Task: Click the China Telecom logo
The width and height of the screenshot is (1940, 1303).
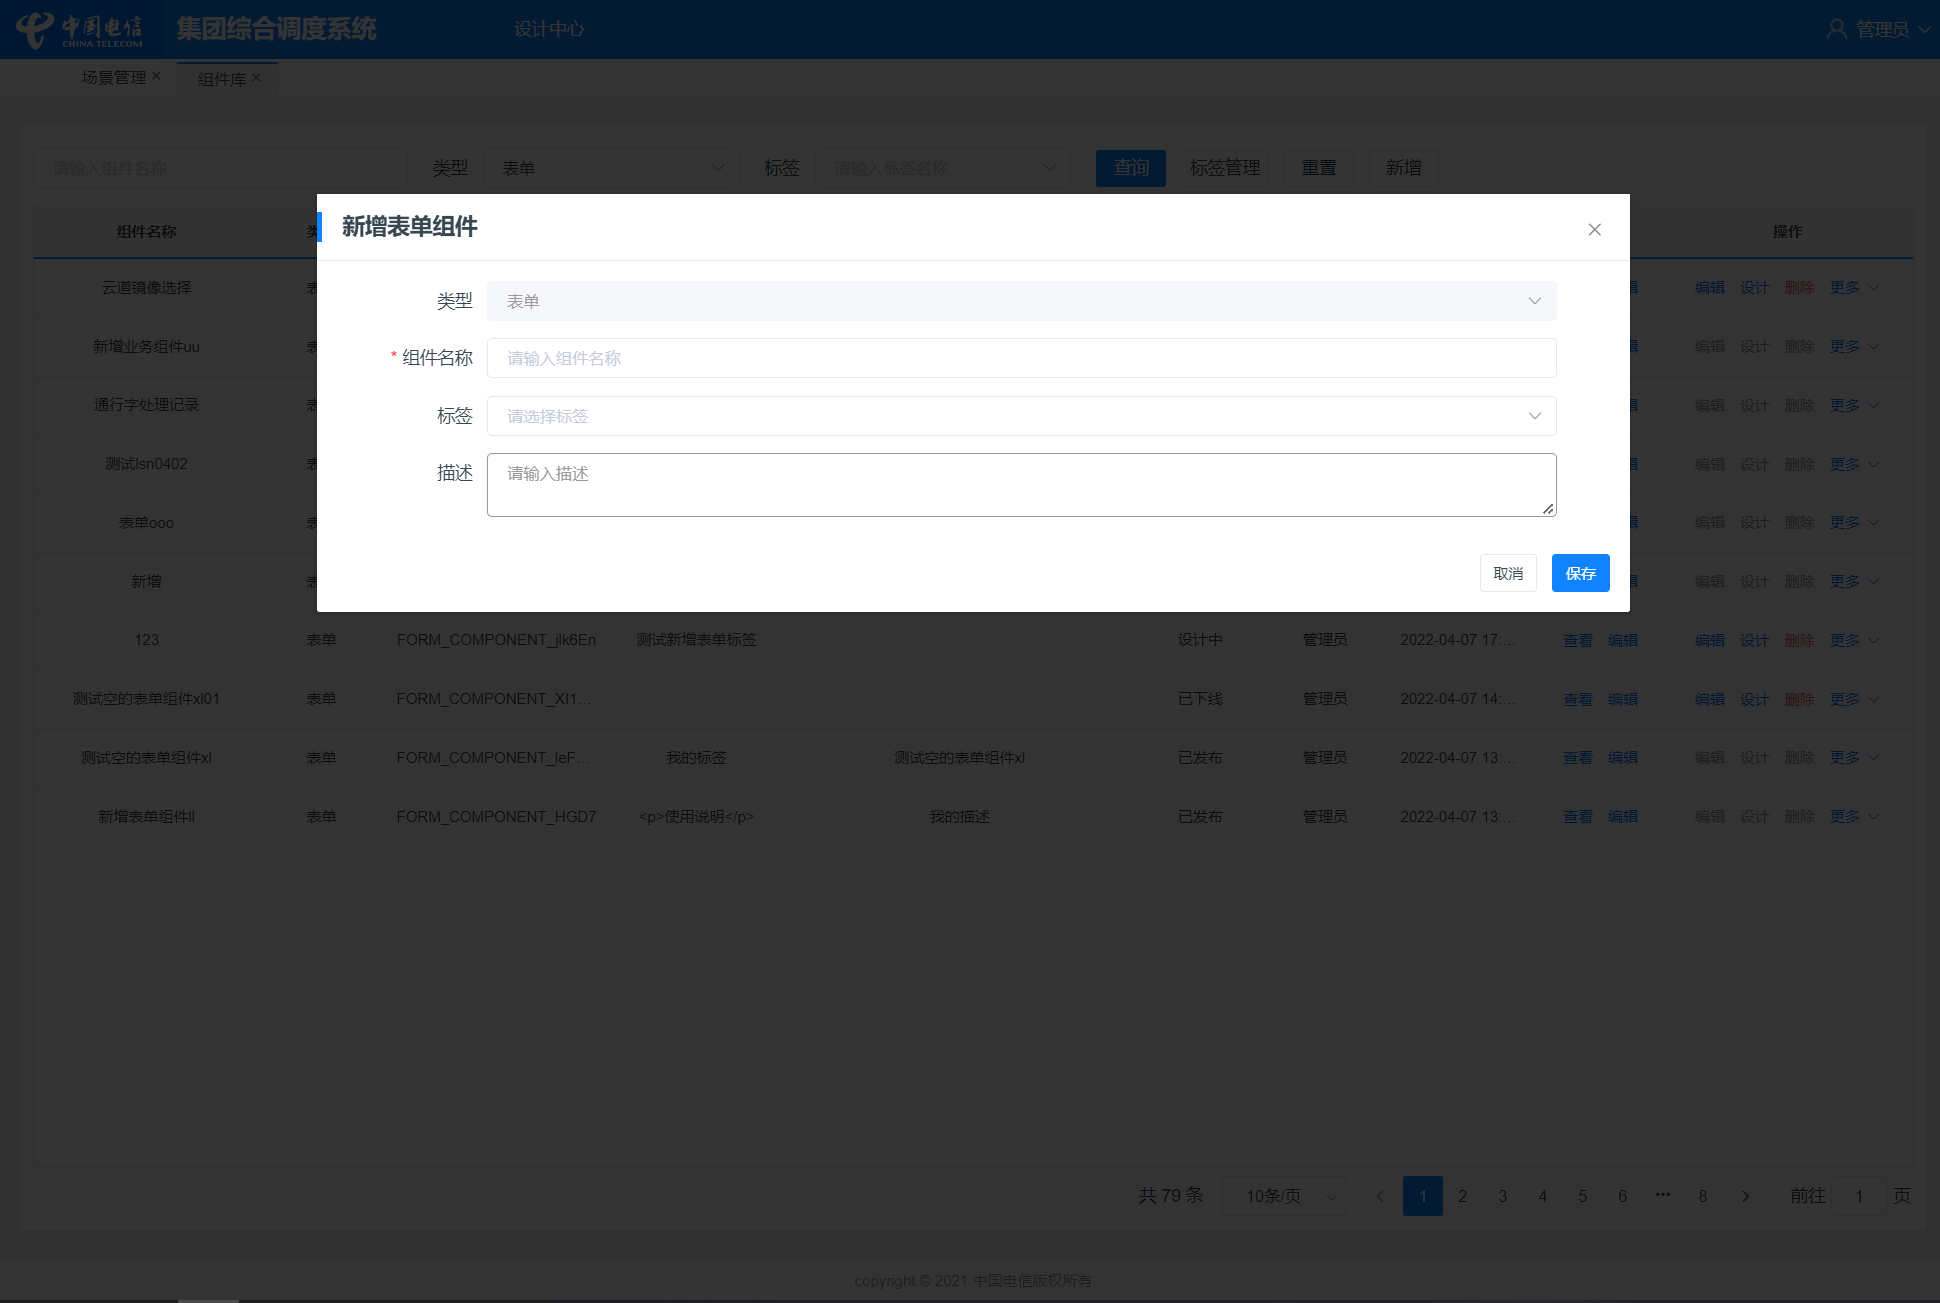Action: [x=80, y=29]
